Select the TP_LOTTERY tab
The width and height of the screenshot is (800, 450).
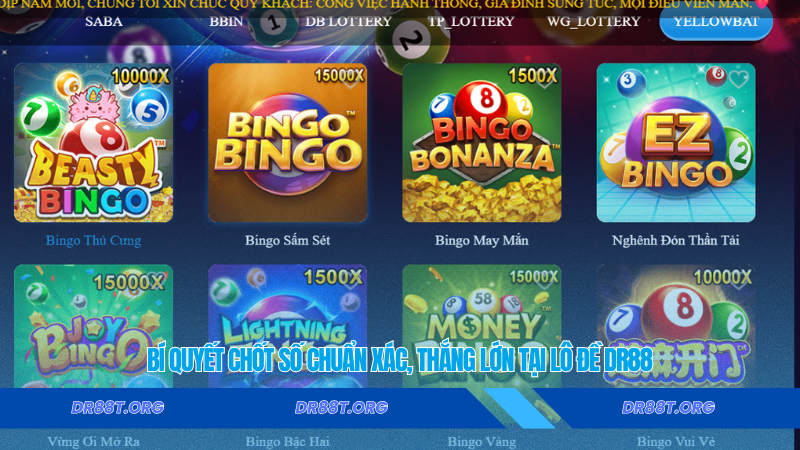pos(471,22)
